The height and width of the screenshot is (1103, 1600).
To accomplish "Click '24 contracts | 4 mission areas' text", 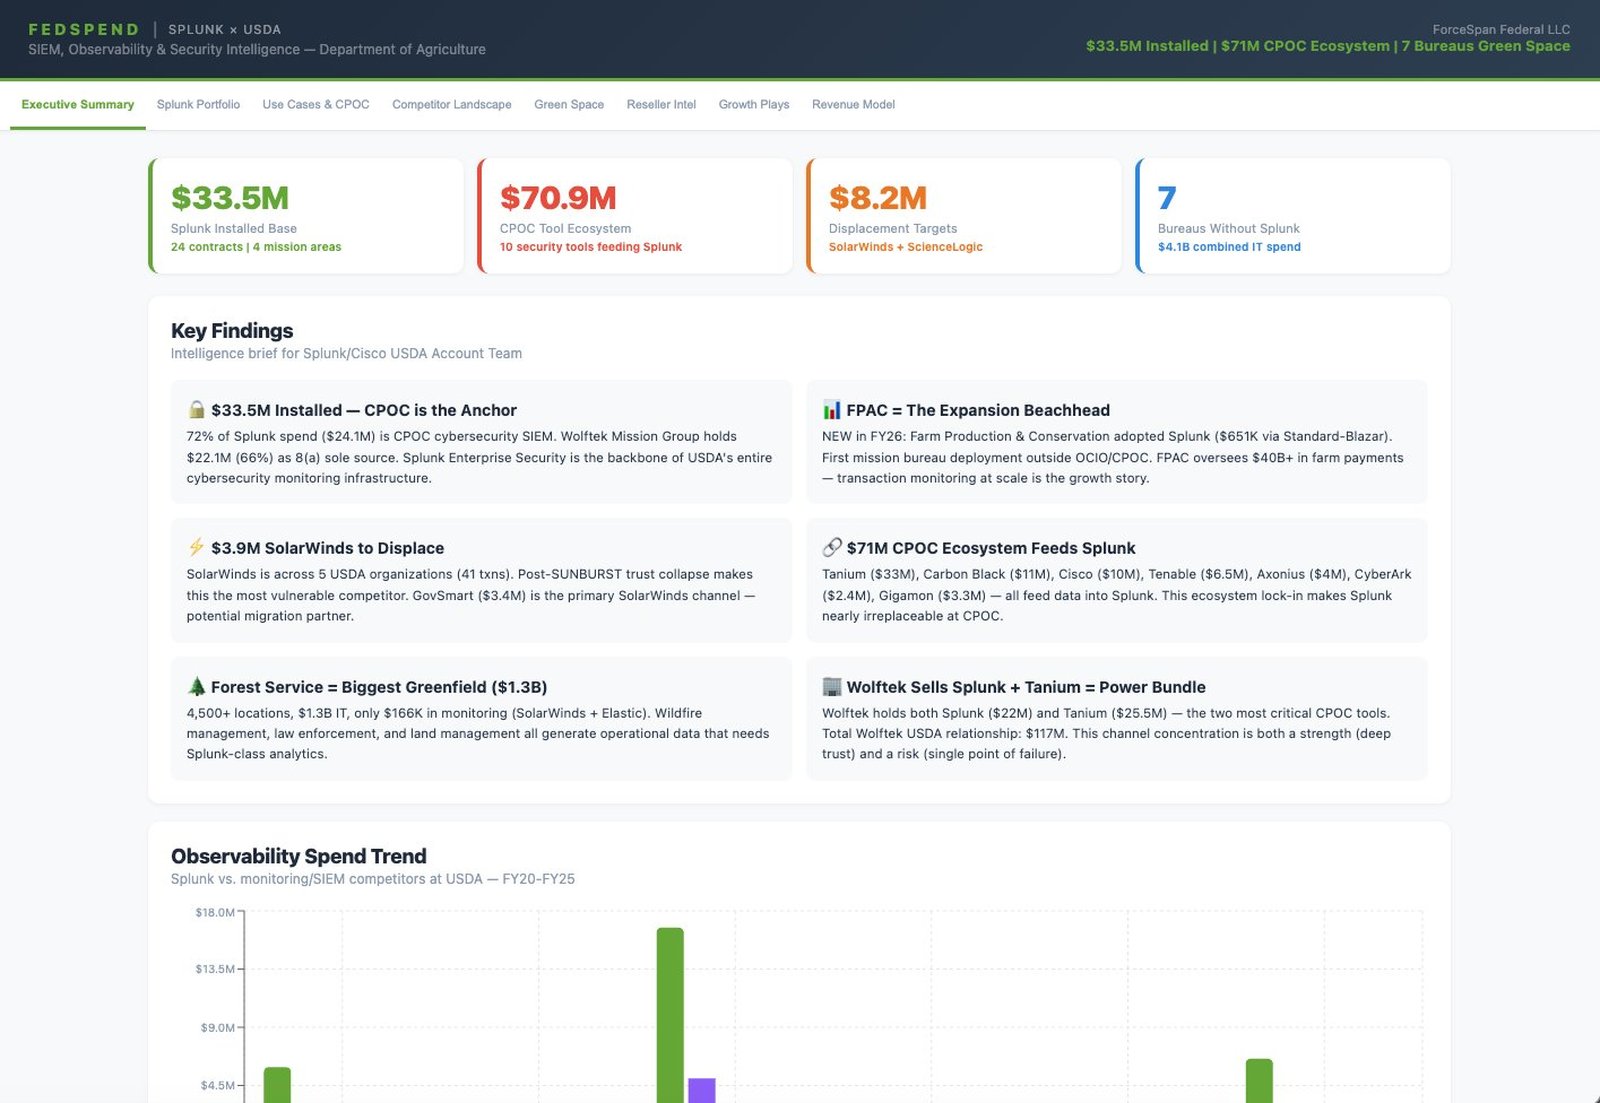I will 256,247.
